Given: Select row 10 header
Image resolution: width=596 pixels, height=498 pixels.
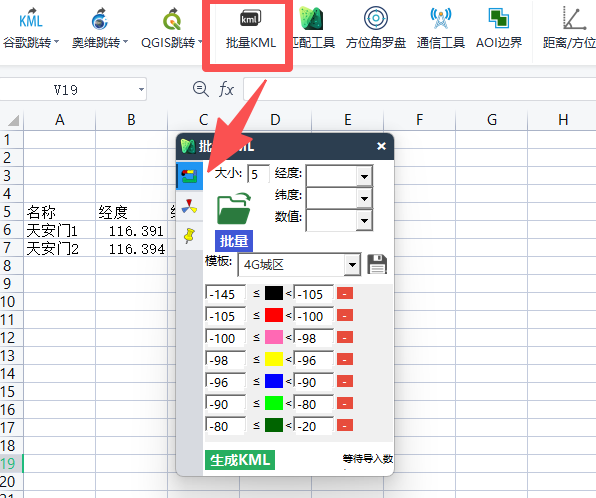Looking at the screenshot, I should click(x=11, y=301).
